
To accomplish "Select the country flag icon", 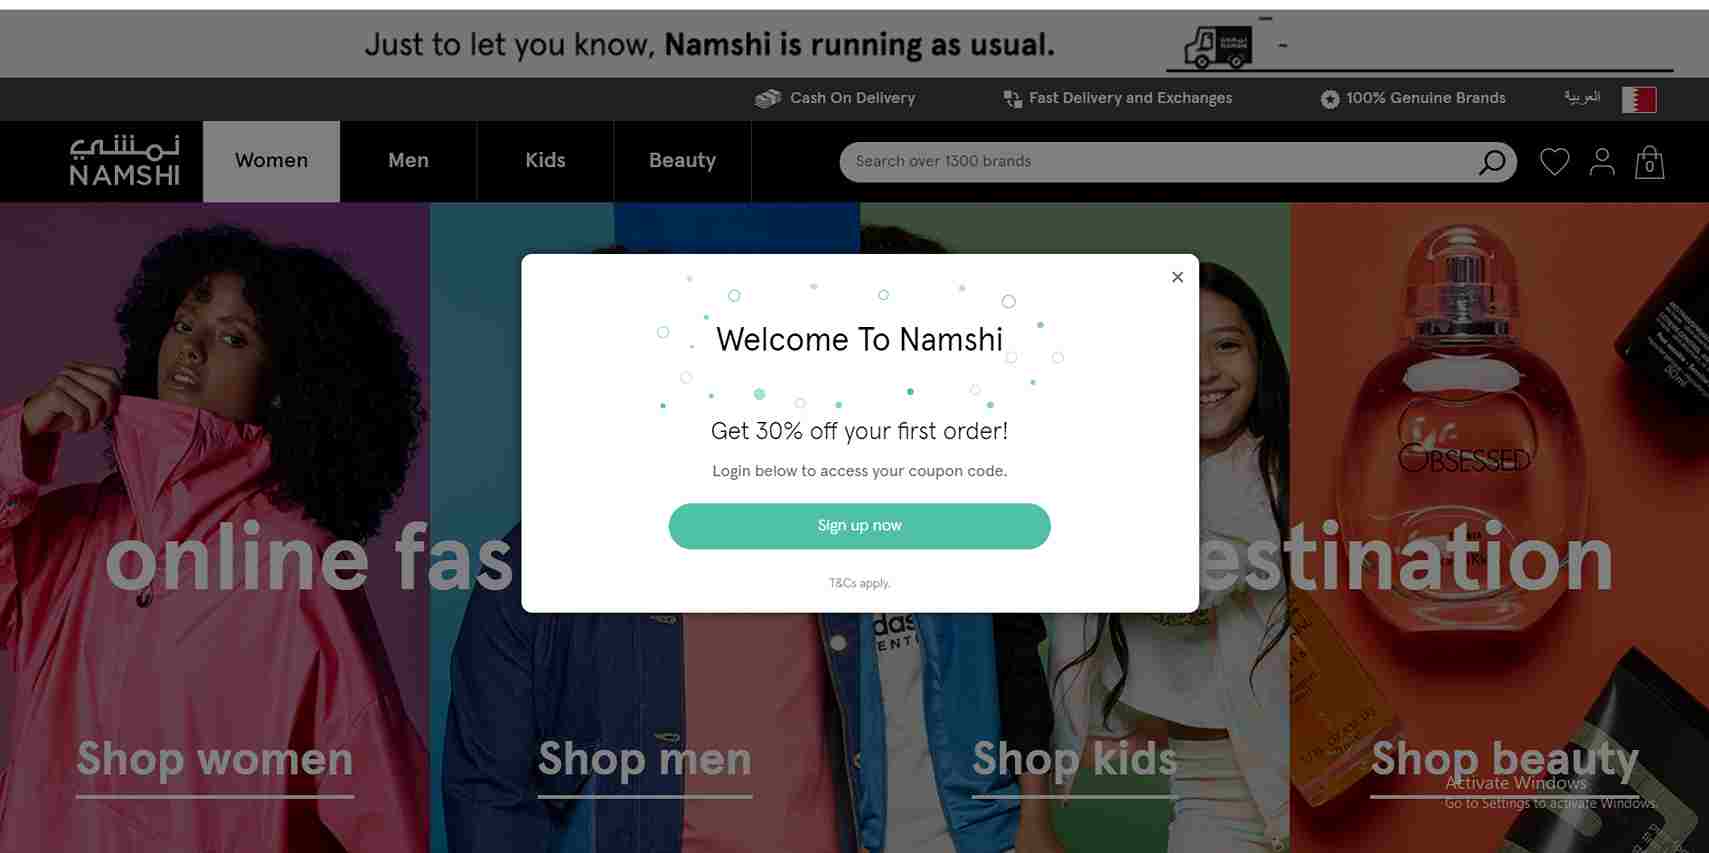I will coord(1639,99).
